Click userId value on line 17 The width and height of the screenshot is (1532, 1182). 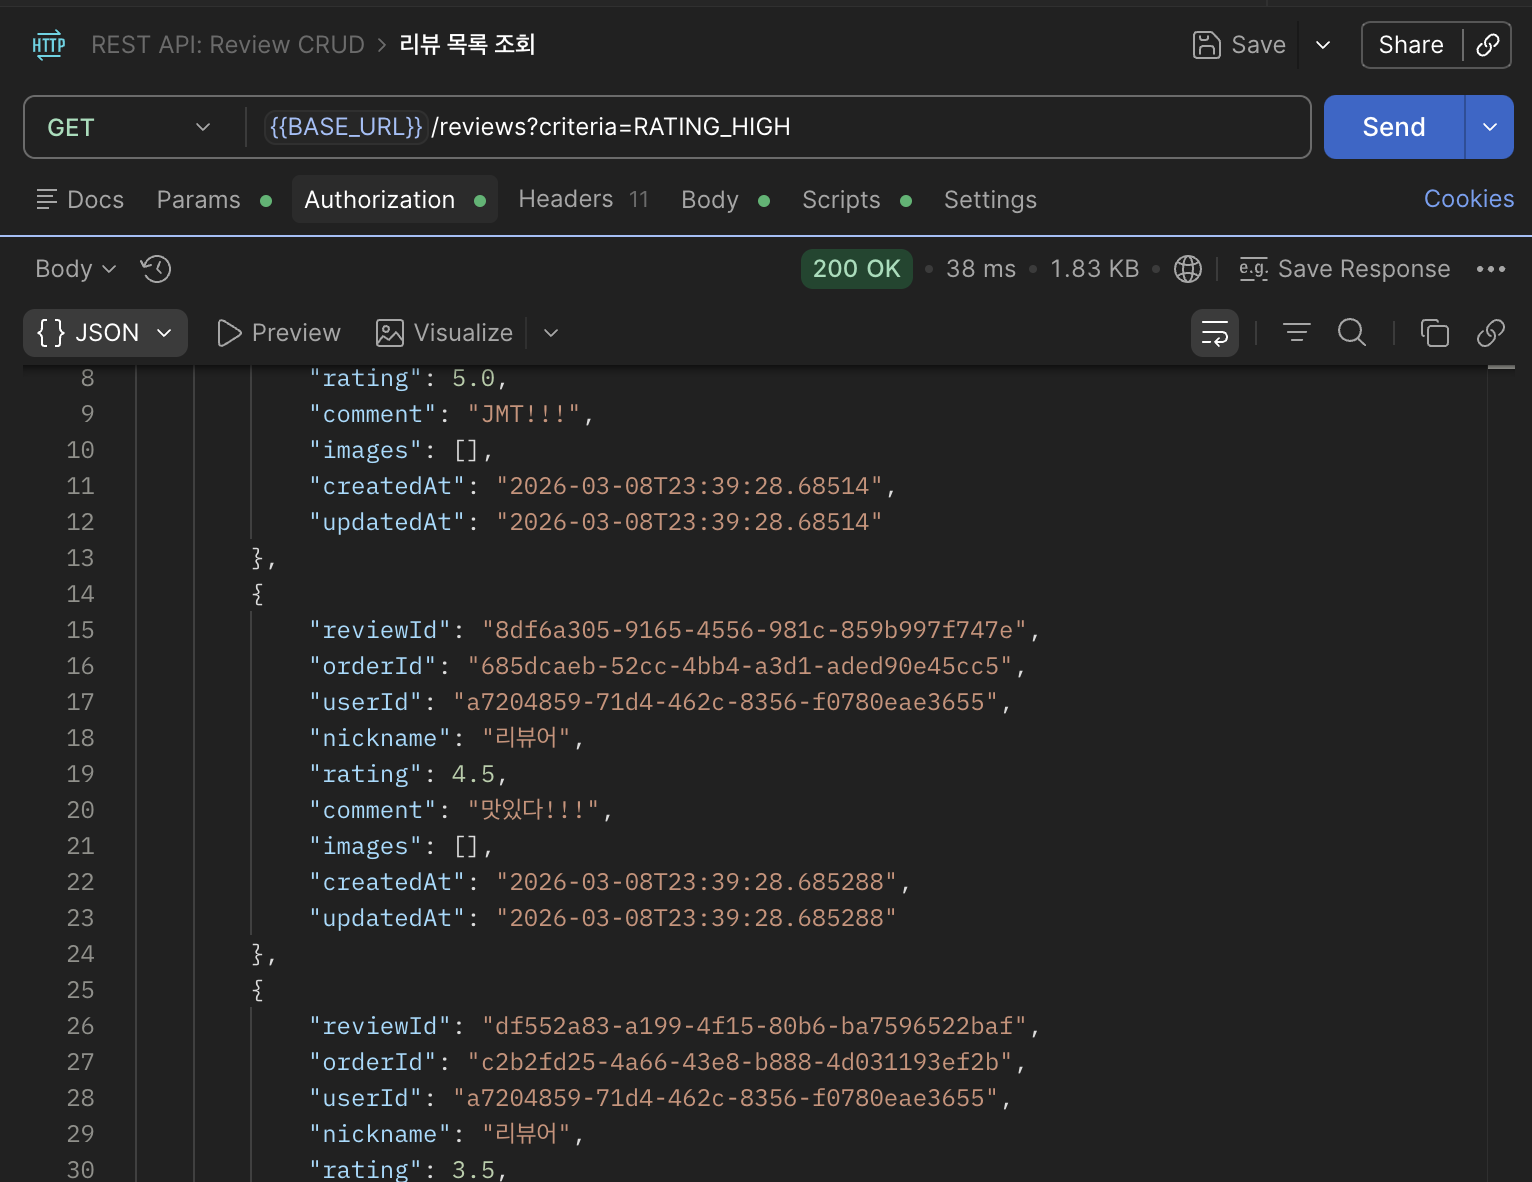click(x=725, y=702)
